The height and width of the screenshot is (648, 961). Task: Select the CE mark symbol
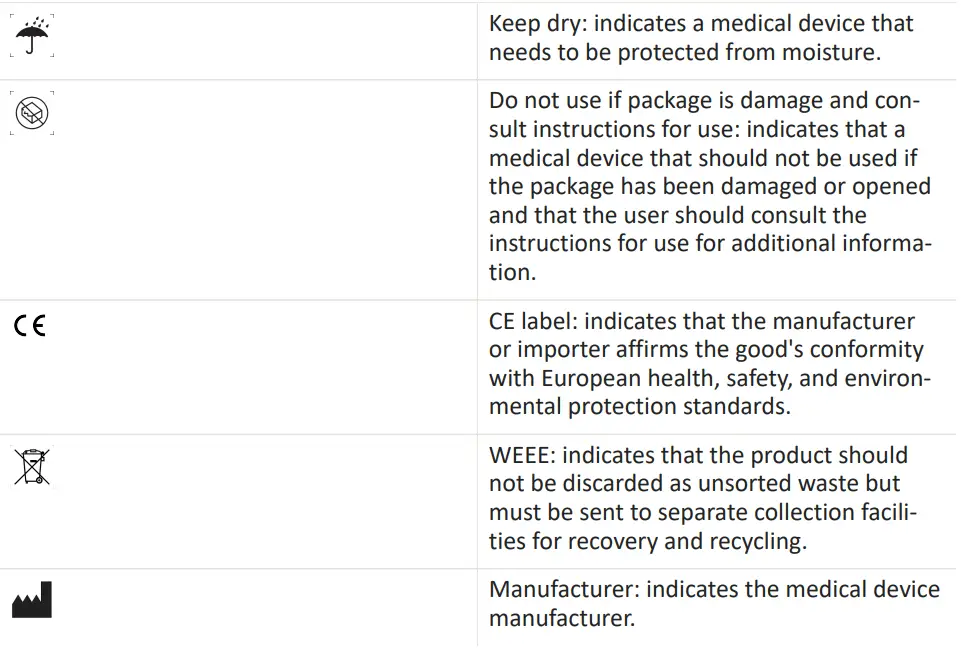coord(30,326)
